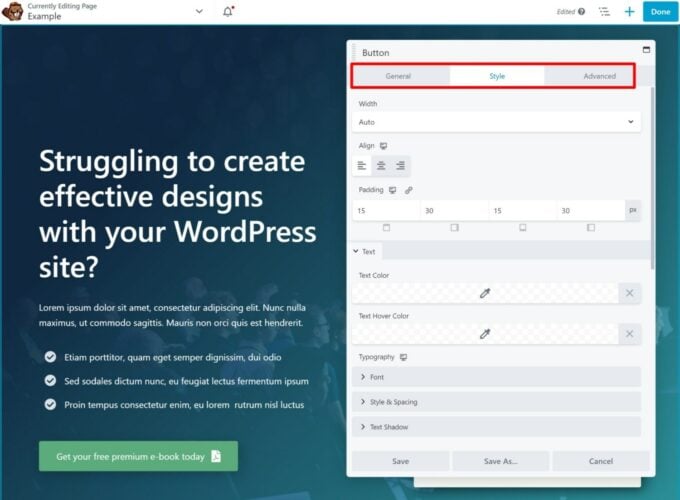
Task: Toggle responsive device icon beside Align
Action: [x=383, y=146]
